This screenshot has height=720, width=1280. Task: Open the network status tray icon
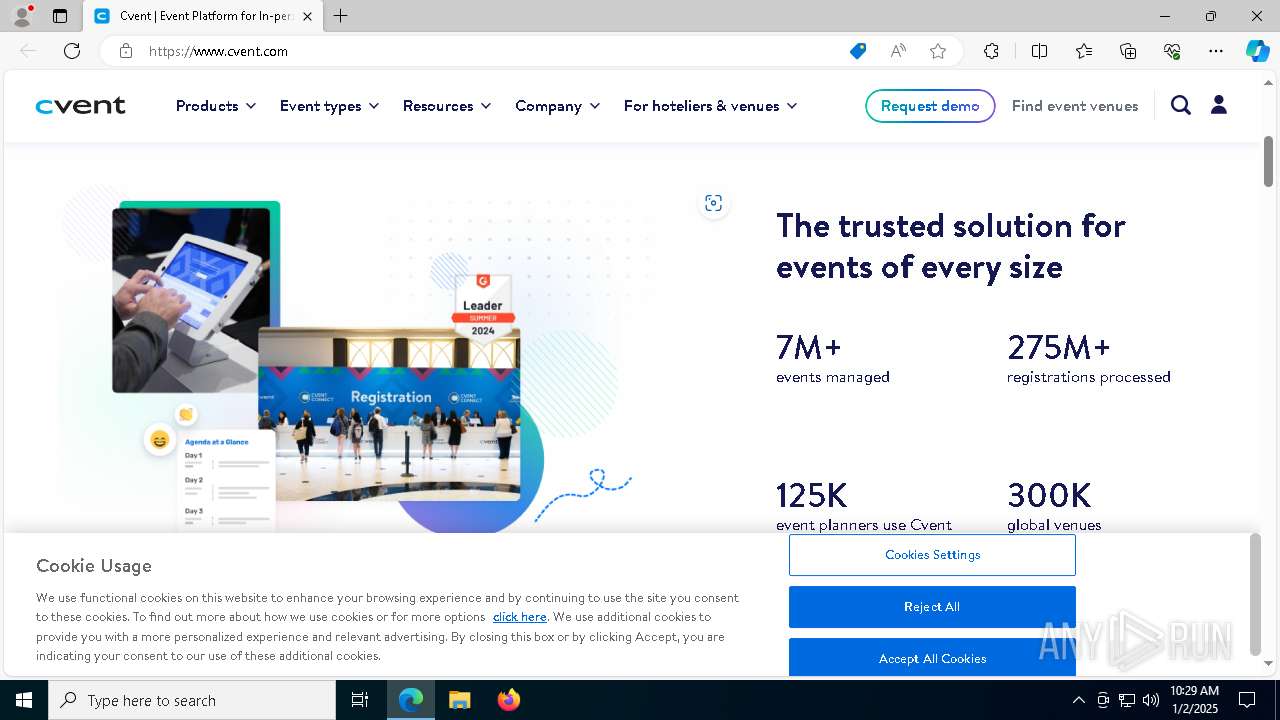point(1127,700)
